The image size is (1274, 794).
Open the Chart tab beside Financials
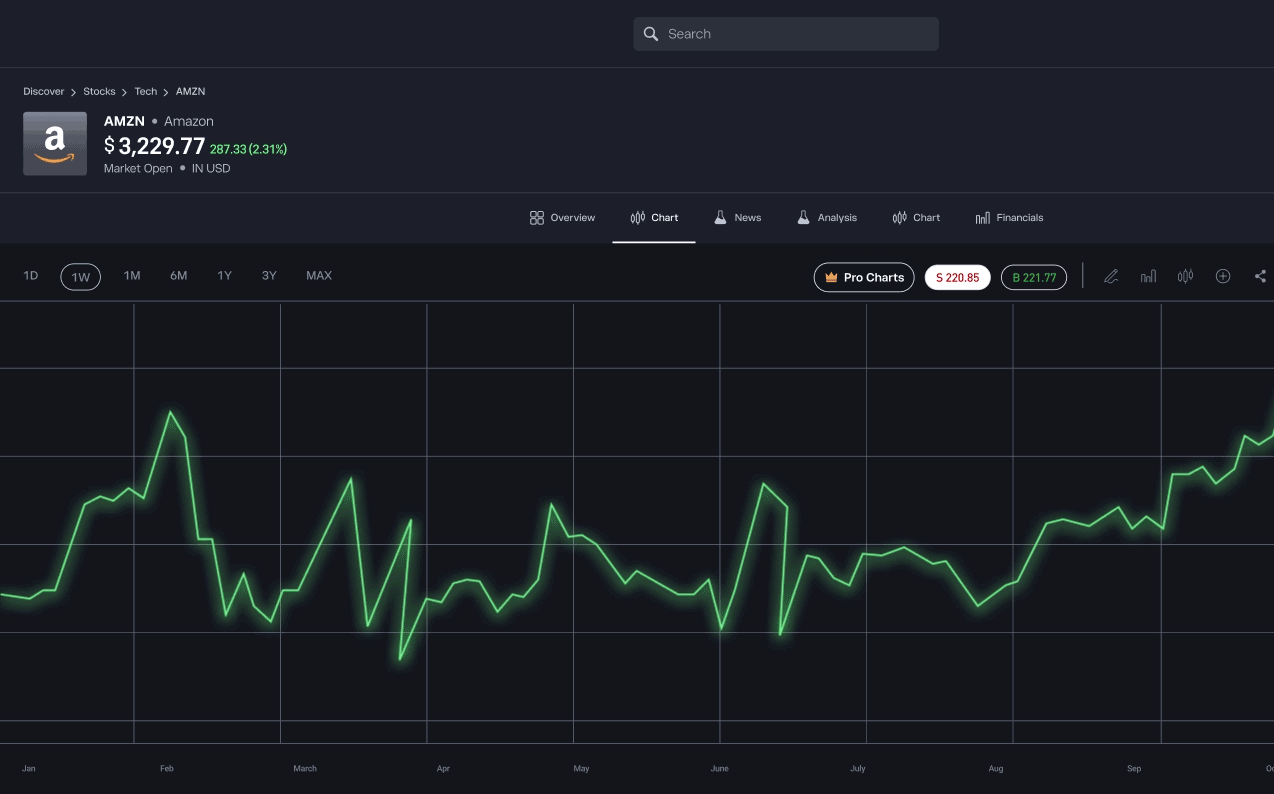[916, 218]
